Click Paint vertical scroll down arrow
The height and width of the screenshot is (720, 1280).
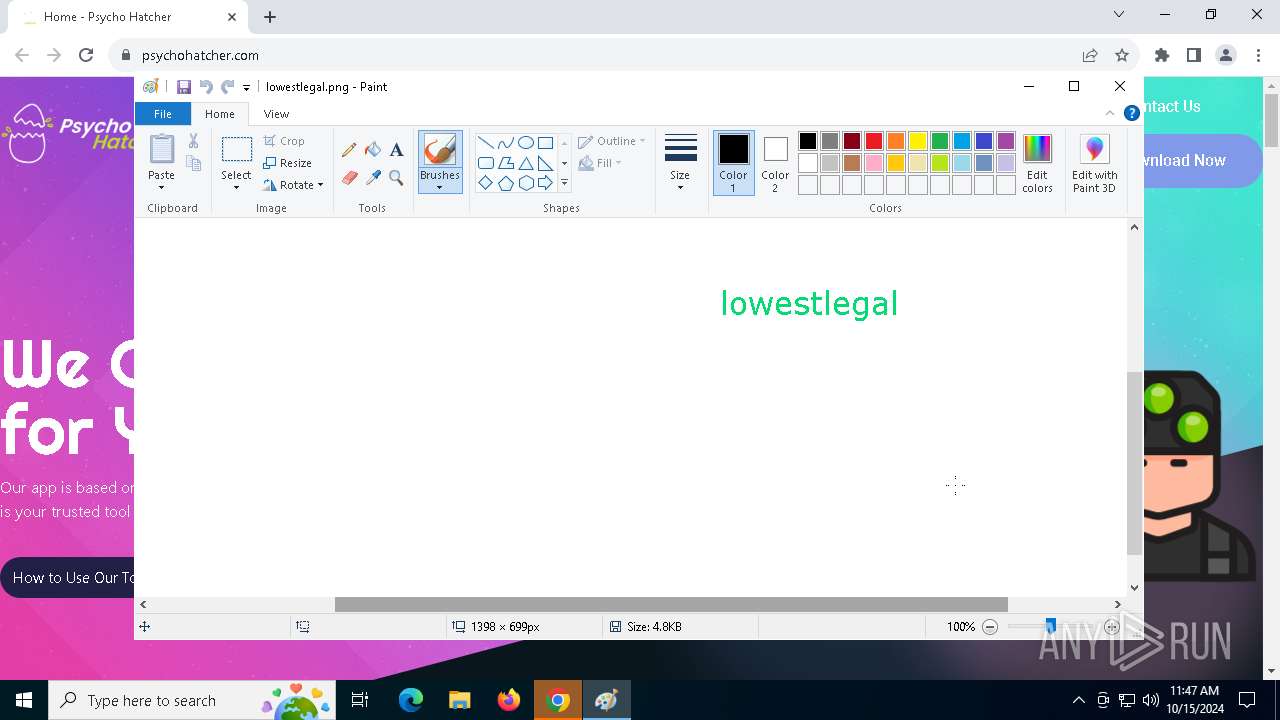pyautogui.click(x=1134, y=588)
